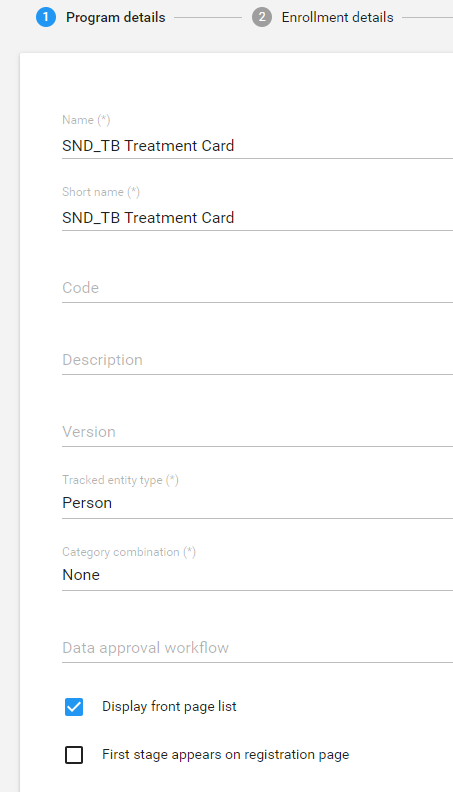Click the blue step 1 circle icon
This screenshot has width=453, height=792.
tap(45, 17)
